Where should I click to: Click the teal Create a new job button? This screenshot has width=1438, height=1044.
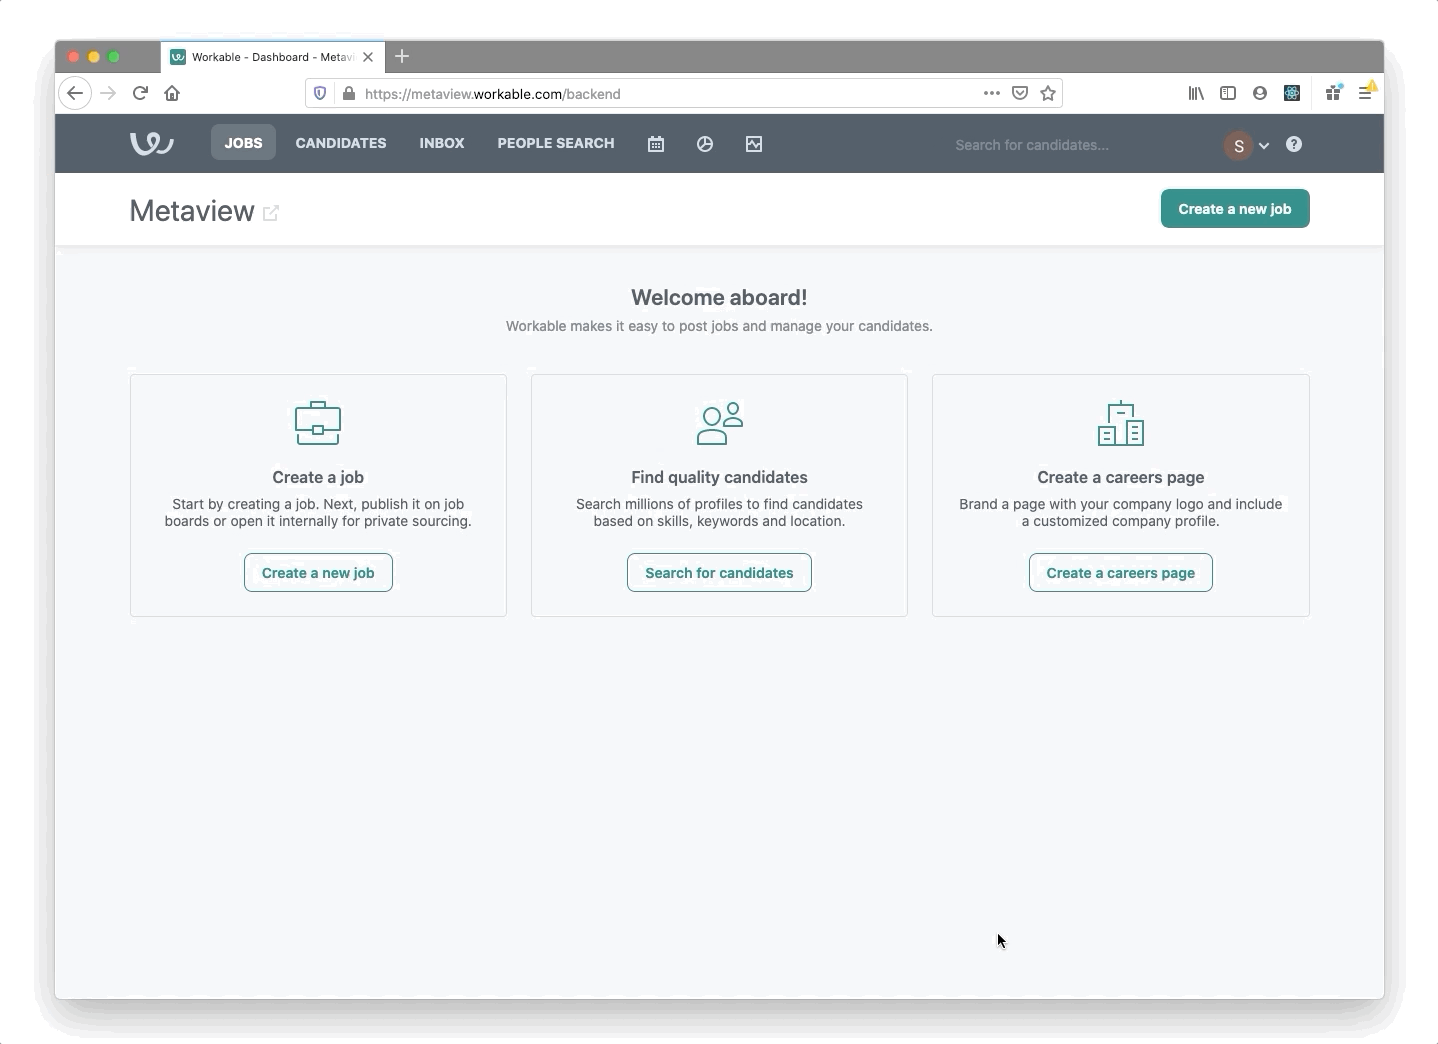1235,209
